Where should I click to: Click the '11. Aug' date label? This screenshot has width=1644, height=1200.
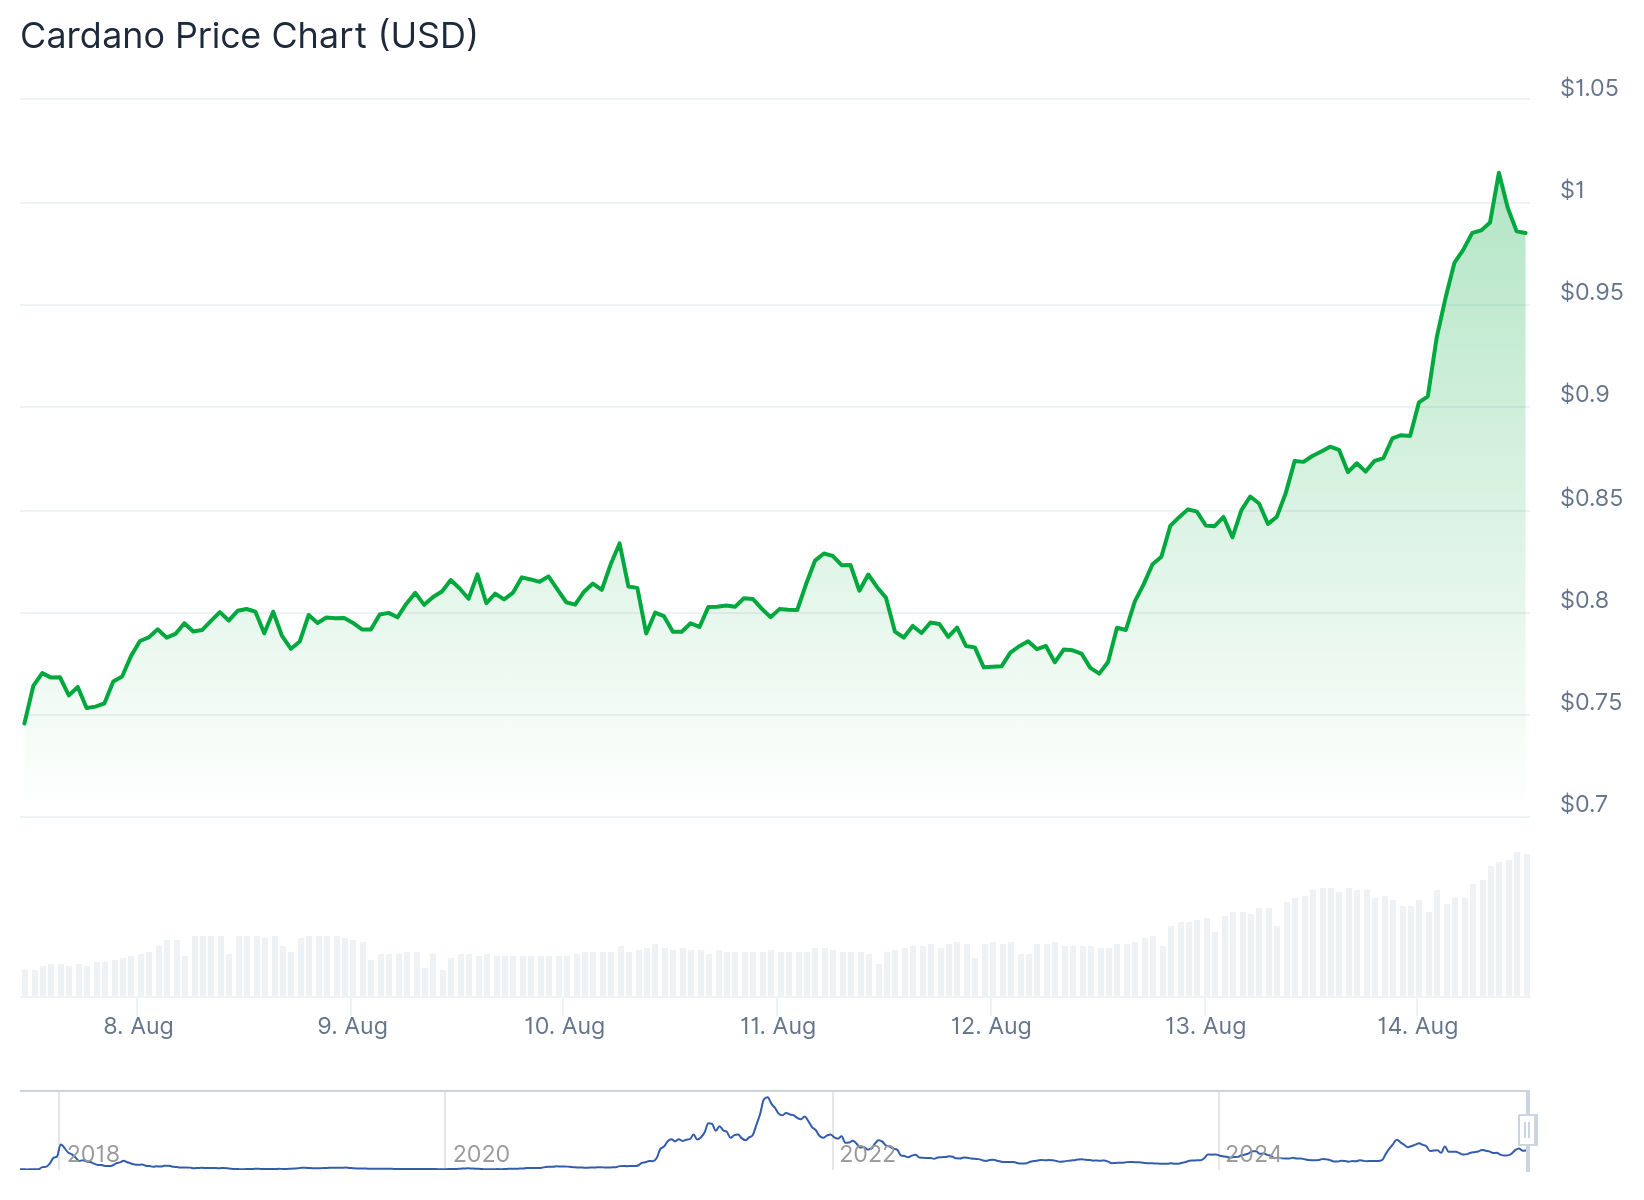pyautogui.click(x=778, y=1026)
